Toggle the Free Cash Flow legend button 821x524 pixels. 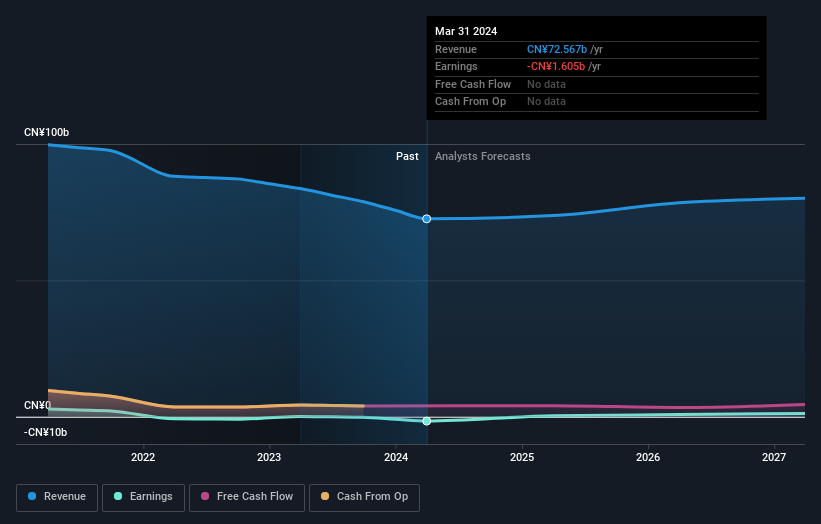[x=247, y=497]
